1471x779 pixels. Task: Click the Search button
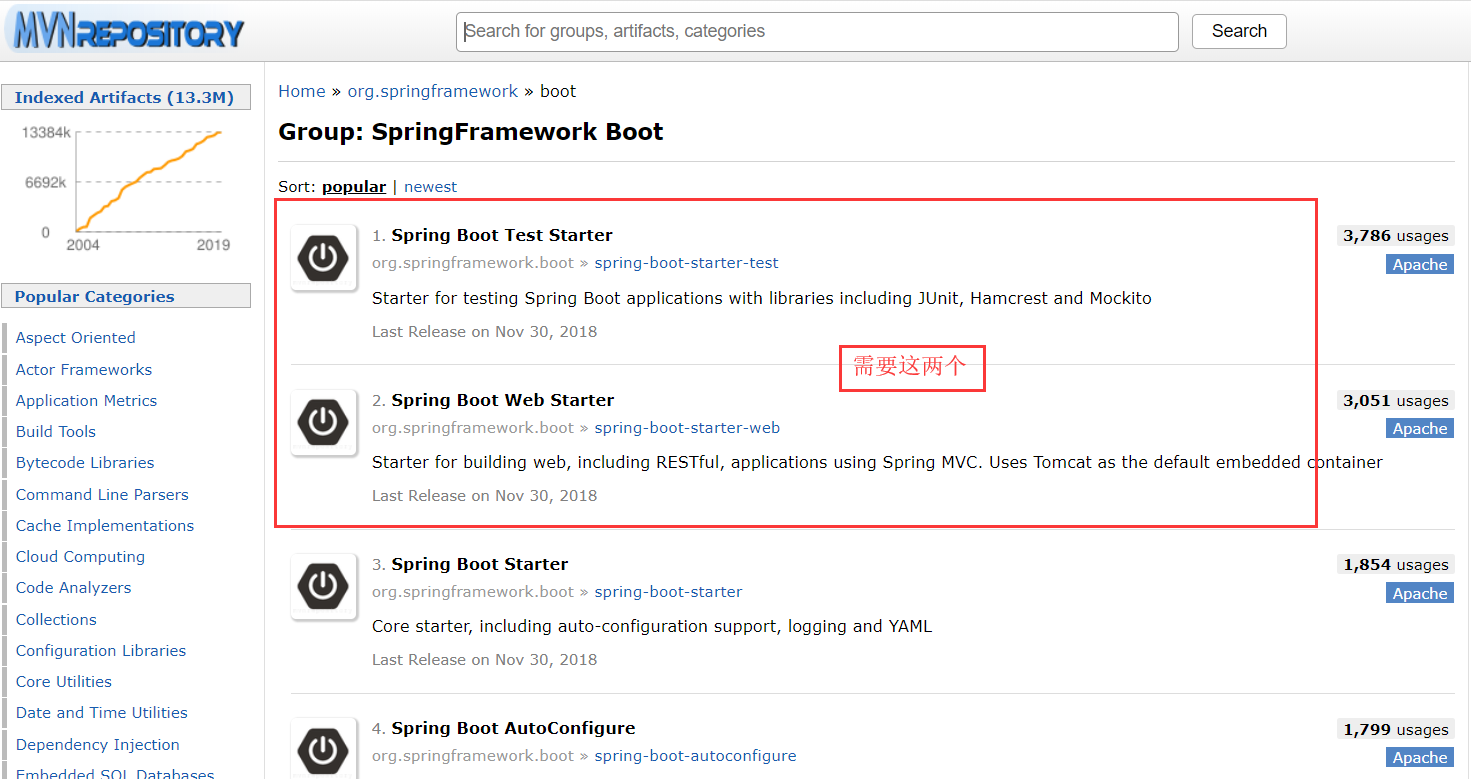point(1239,31)
